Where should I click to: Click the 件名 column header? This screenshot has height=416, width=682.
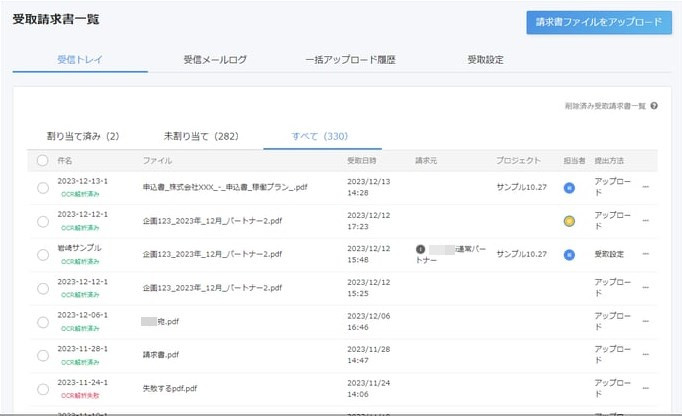pos(65,161)
